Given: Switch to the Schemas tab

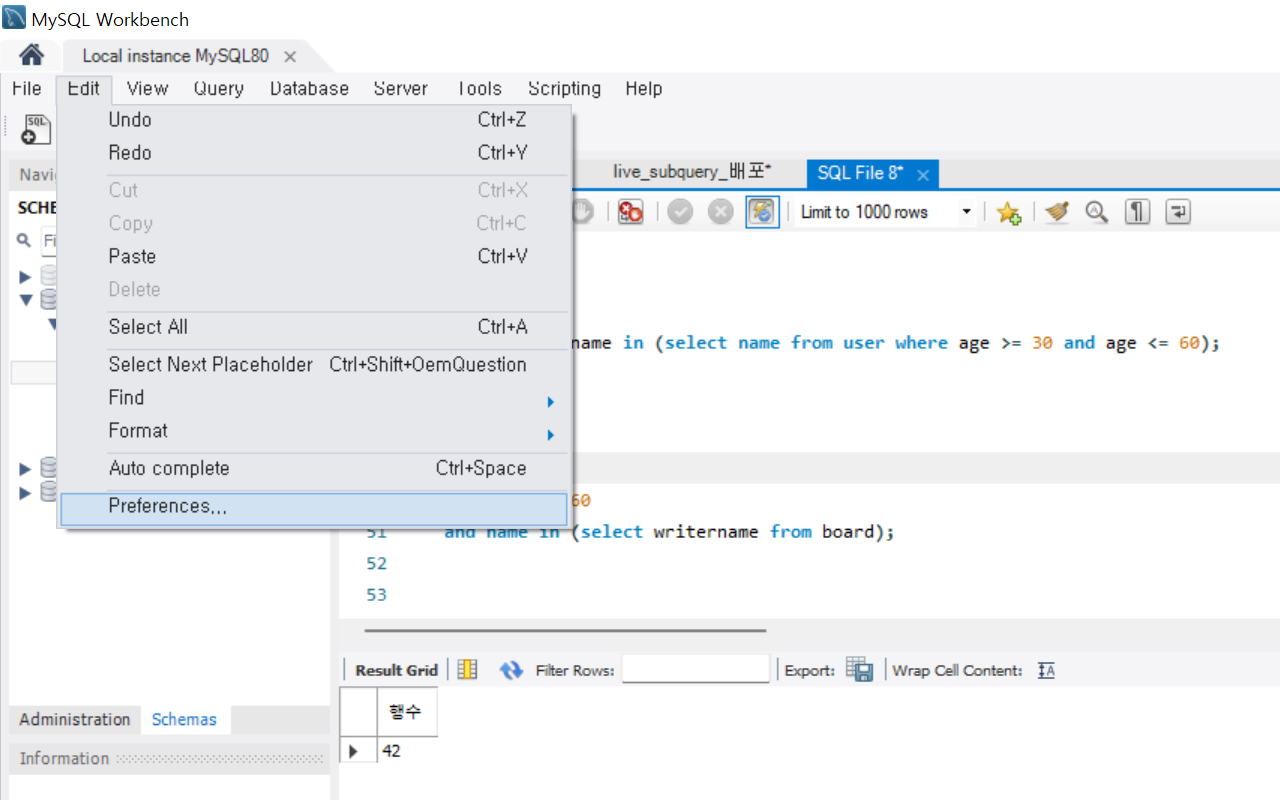Looking at the screenshot, I should (184, 719).
